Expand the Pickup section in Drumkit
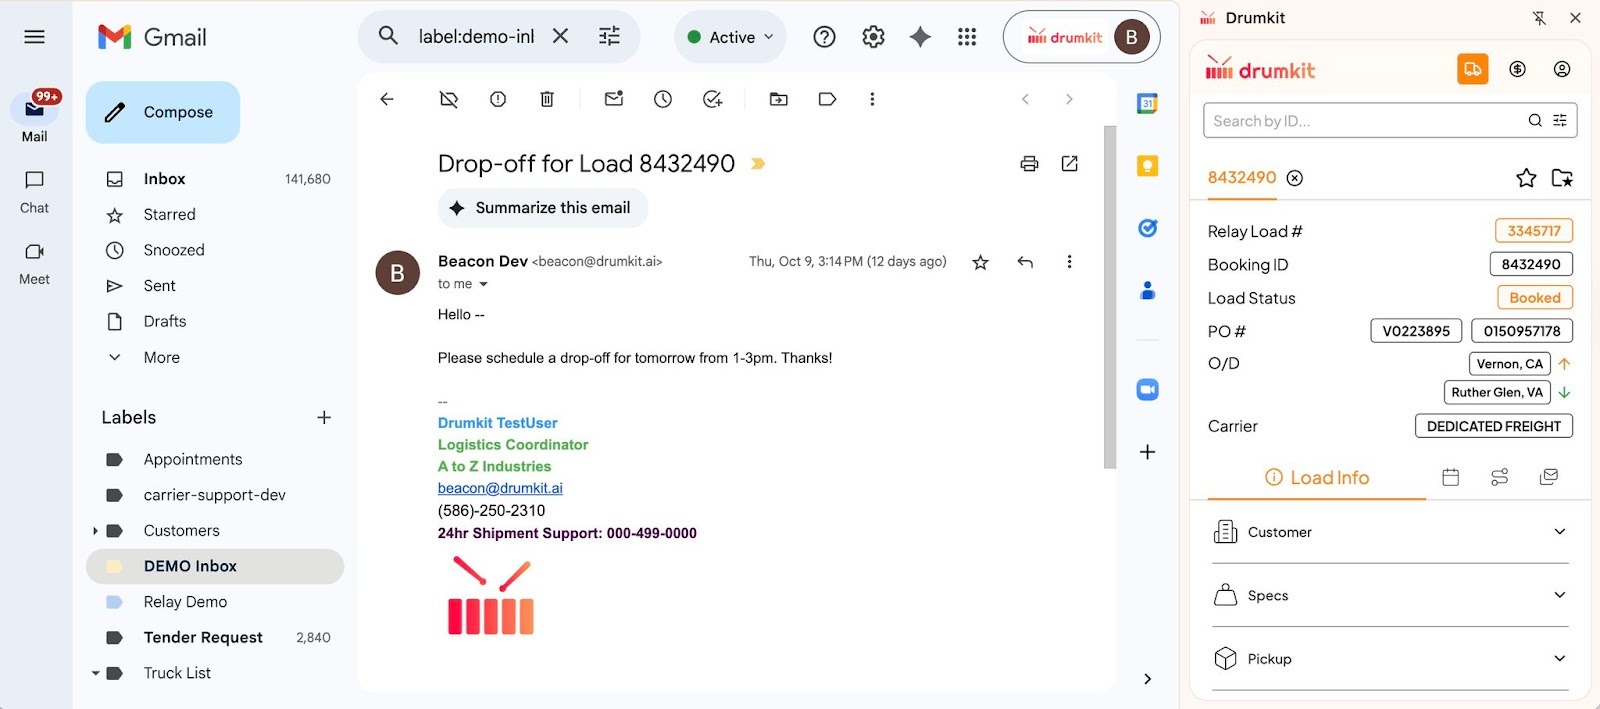The height and width of the screenshot is (709, 1600). point(1390,658)
